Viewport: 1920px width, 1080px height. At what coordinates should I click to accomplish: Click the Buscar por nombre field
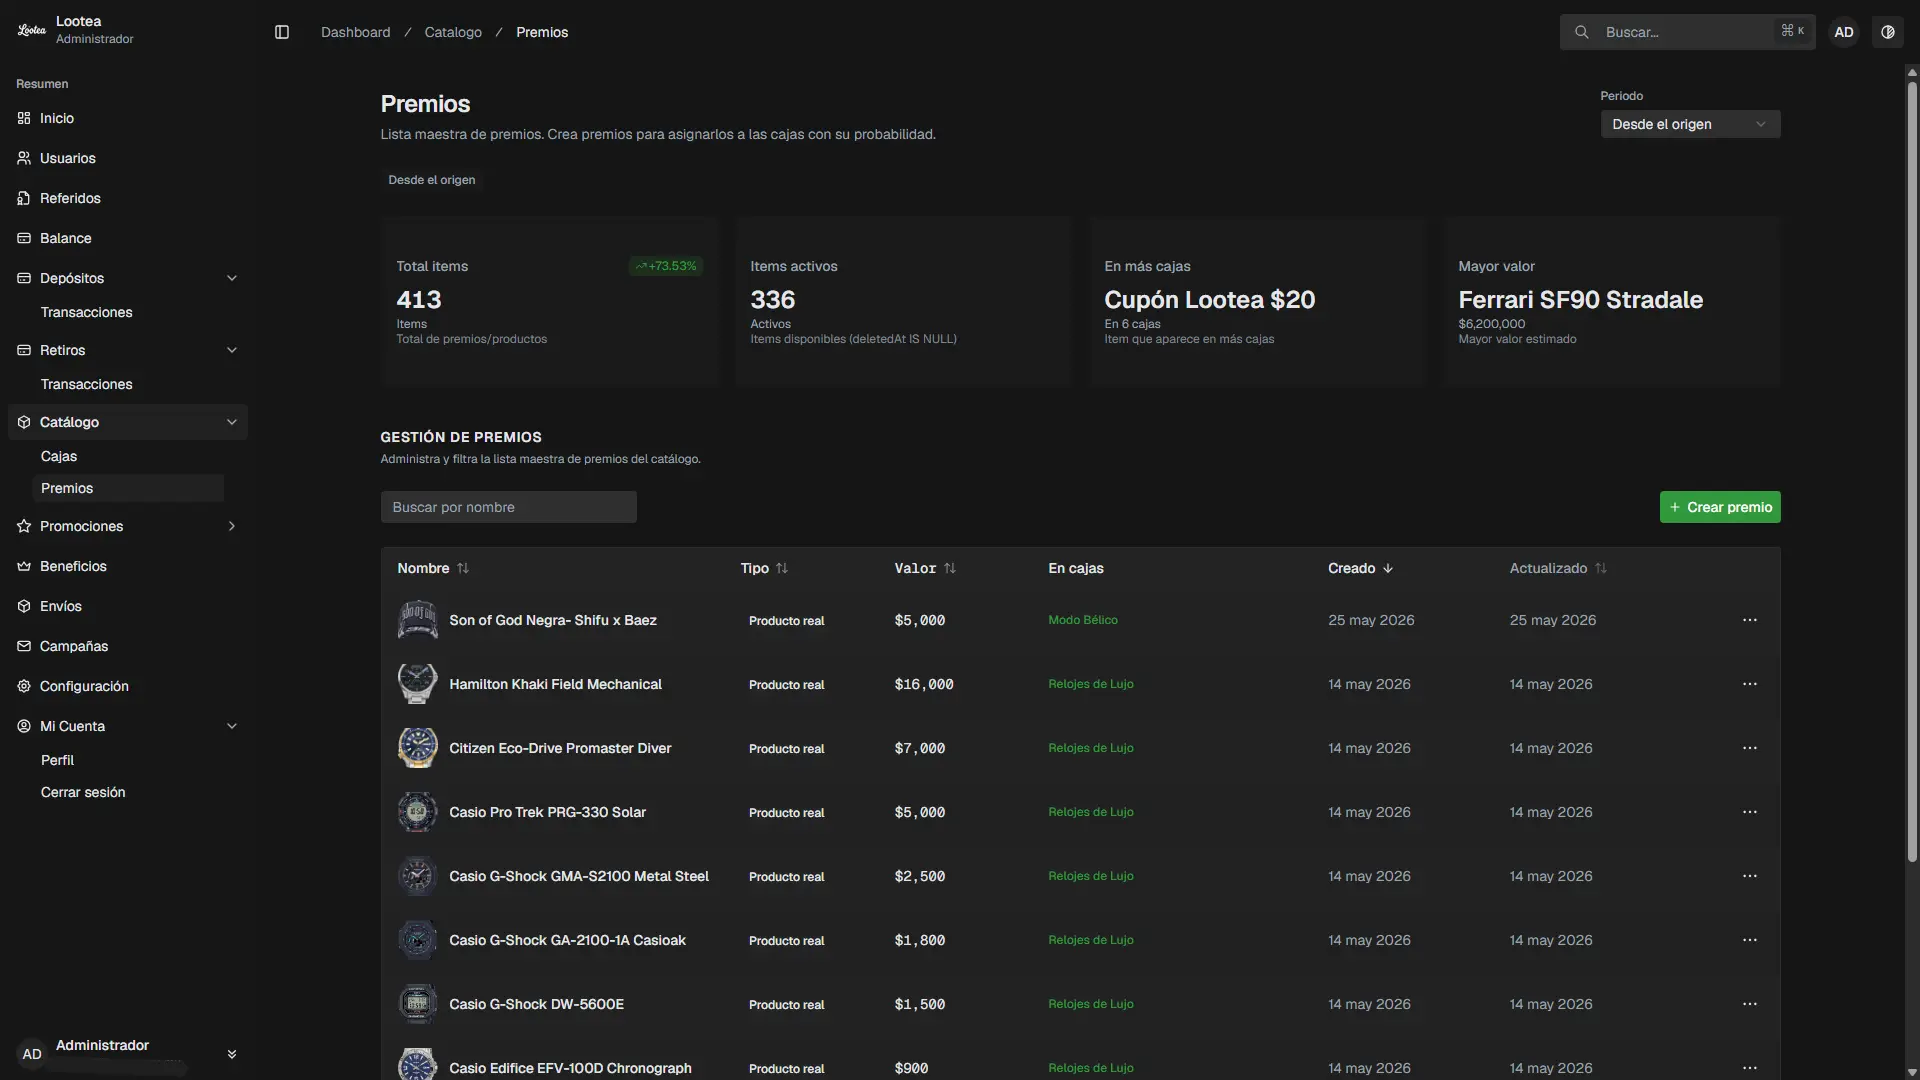click(508, 507)
